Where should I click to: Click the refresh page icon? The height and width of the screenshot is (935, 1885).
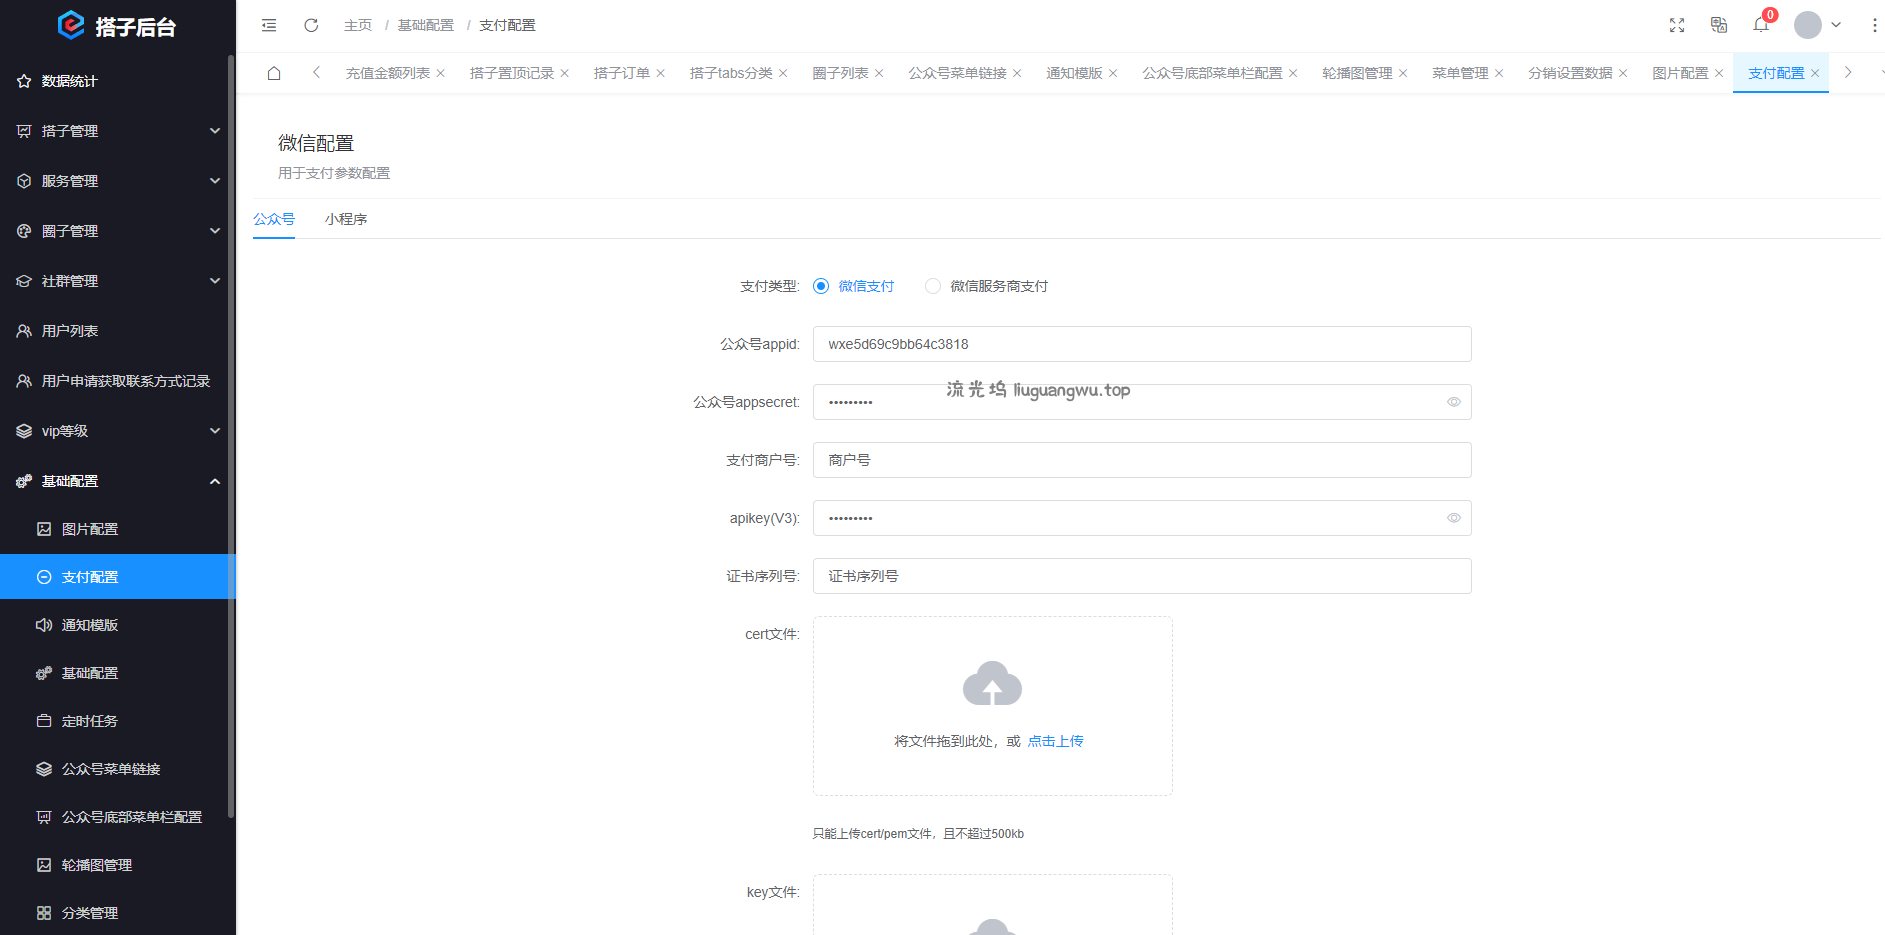point(311,25)
